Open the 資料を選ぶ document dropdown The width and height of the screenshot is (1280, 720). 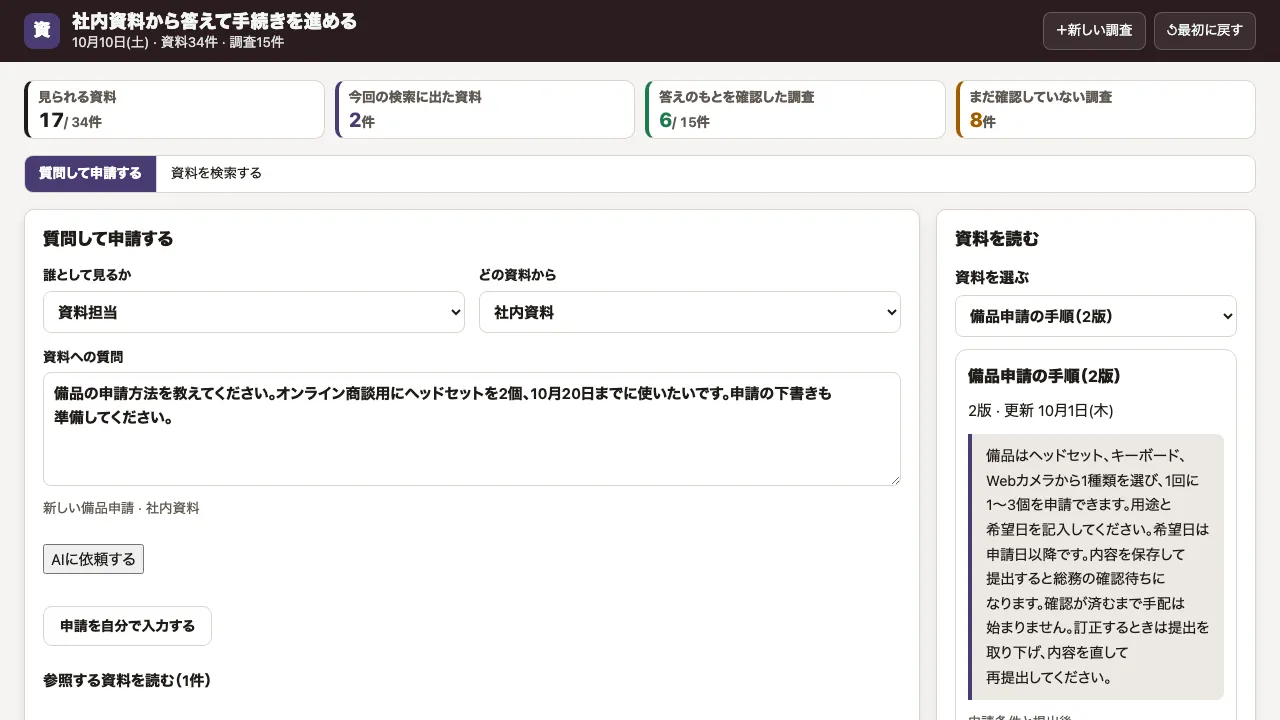coord(1096,316)
